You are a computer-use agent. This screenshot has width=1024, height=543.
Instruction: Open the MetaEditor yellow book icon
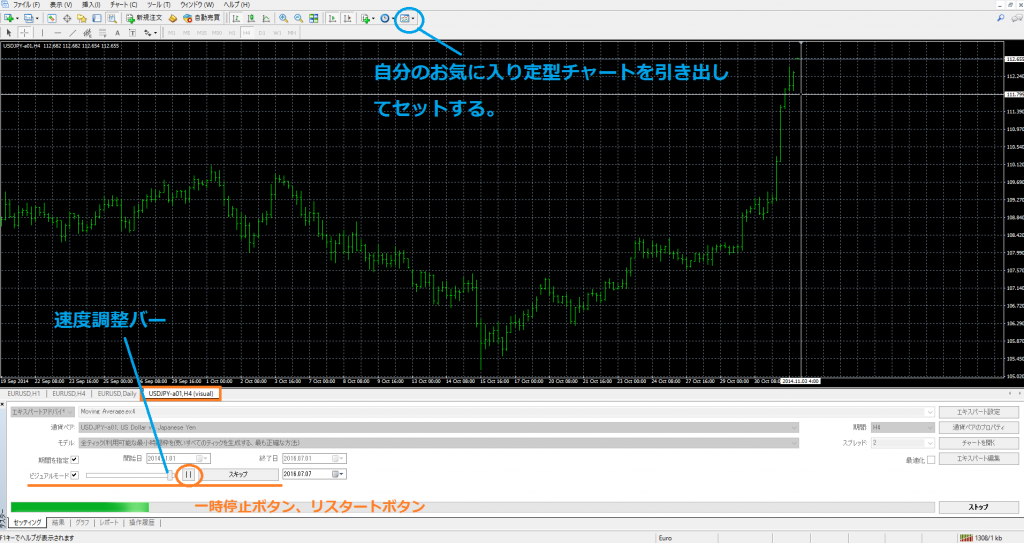172,18
